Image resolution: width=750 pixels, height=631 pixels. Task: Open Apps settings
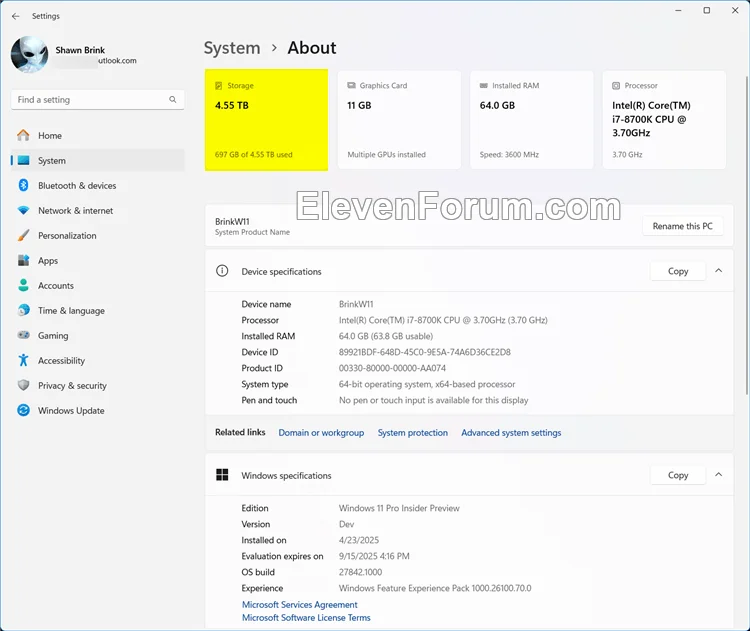pyautogui.click(x=98, y=261)
